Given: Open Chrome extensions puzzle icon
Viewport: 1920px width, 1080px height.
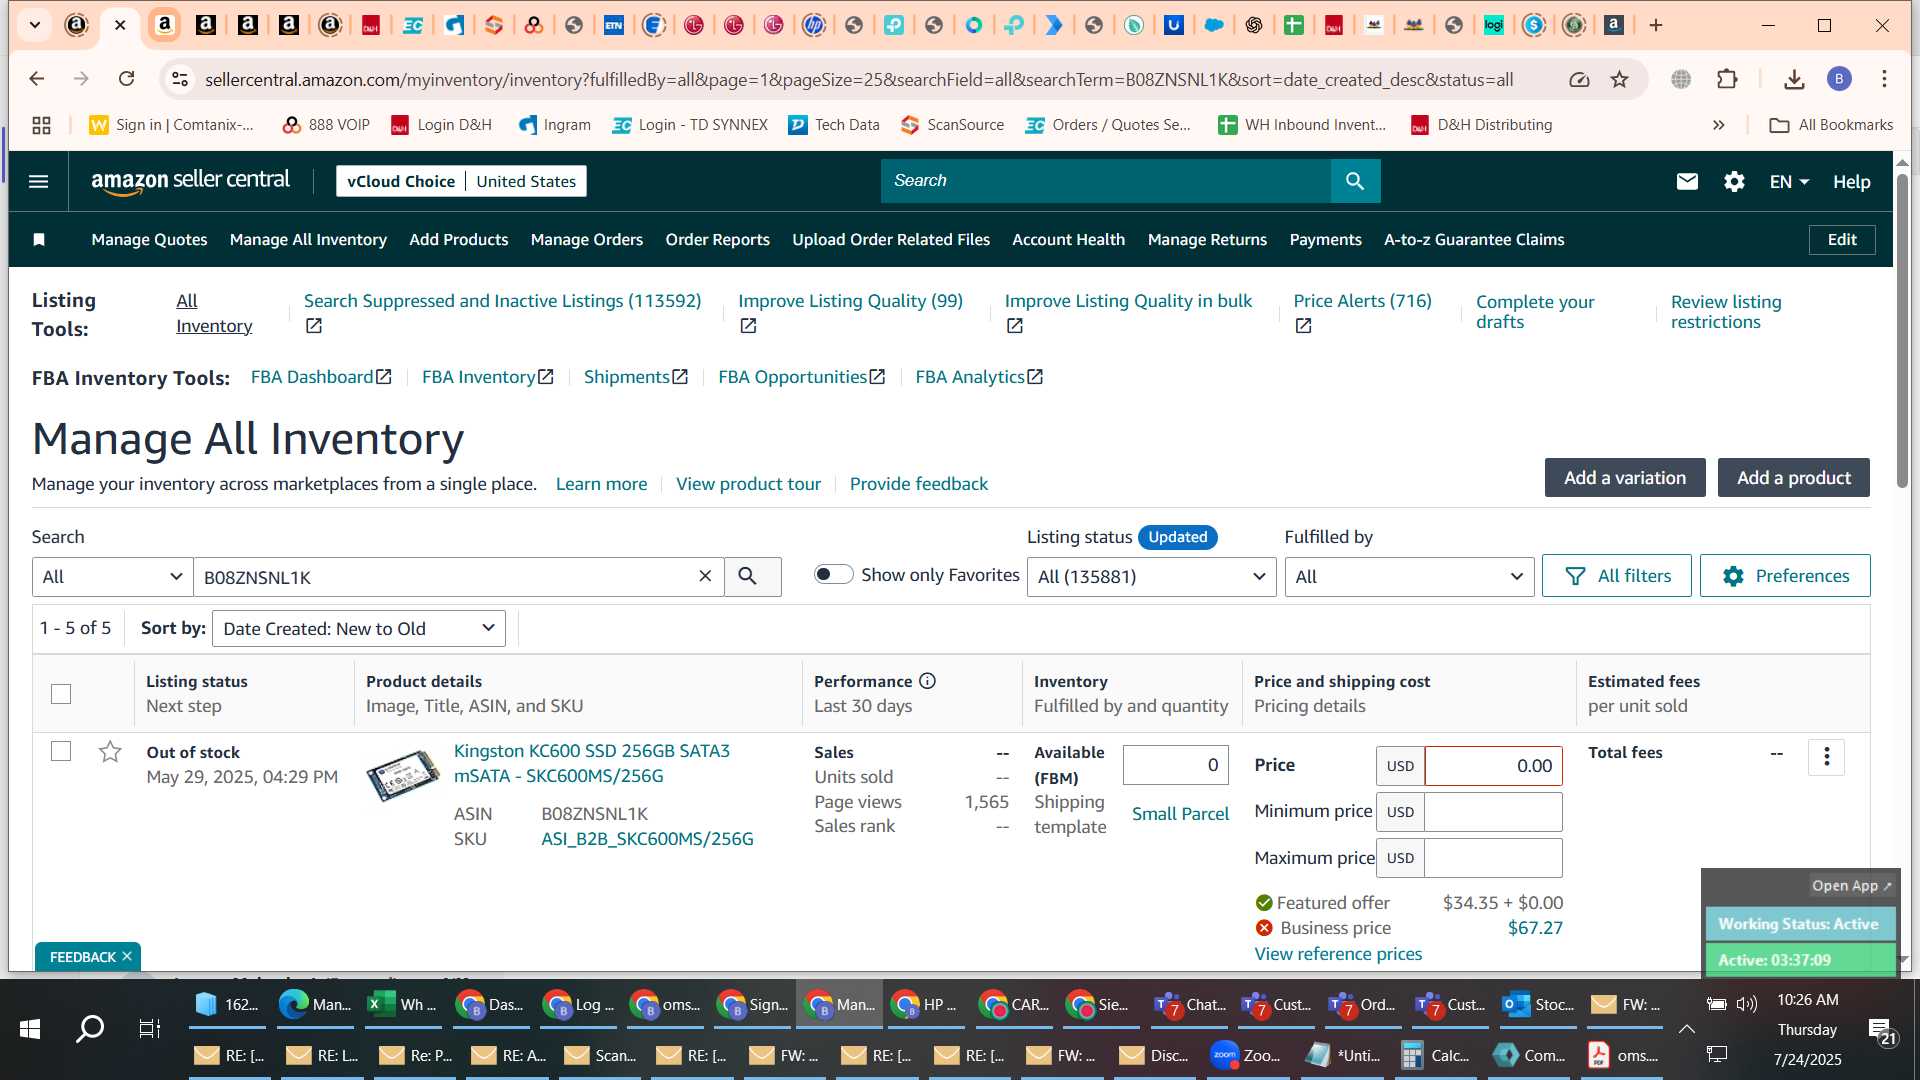Looking at the screenshot, I should (x=1727, y=79).
